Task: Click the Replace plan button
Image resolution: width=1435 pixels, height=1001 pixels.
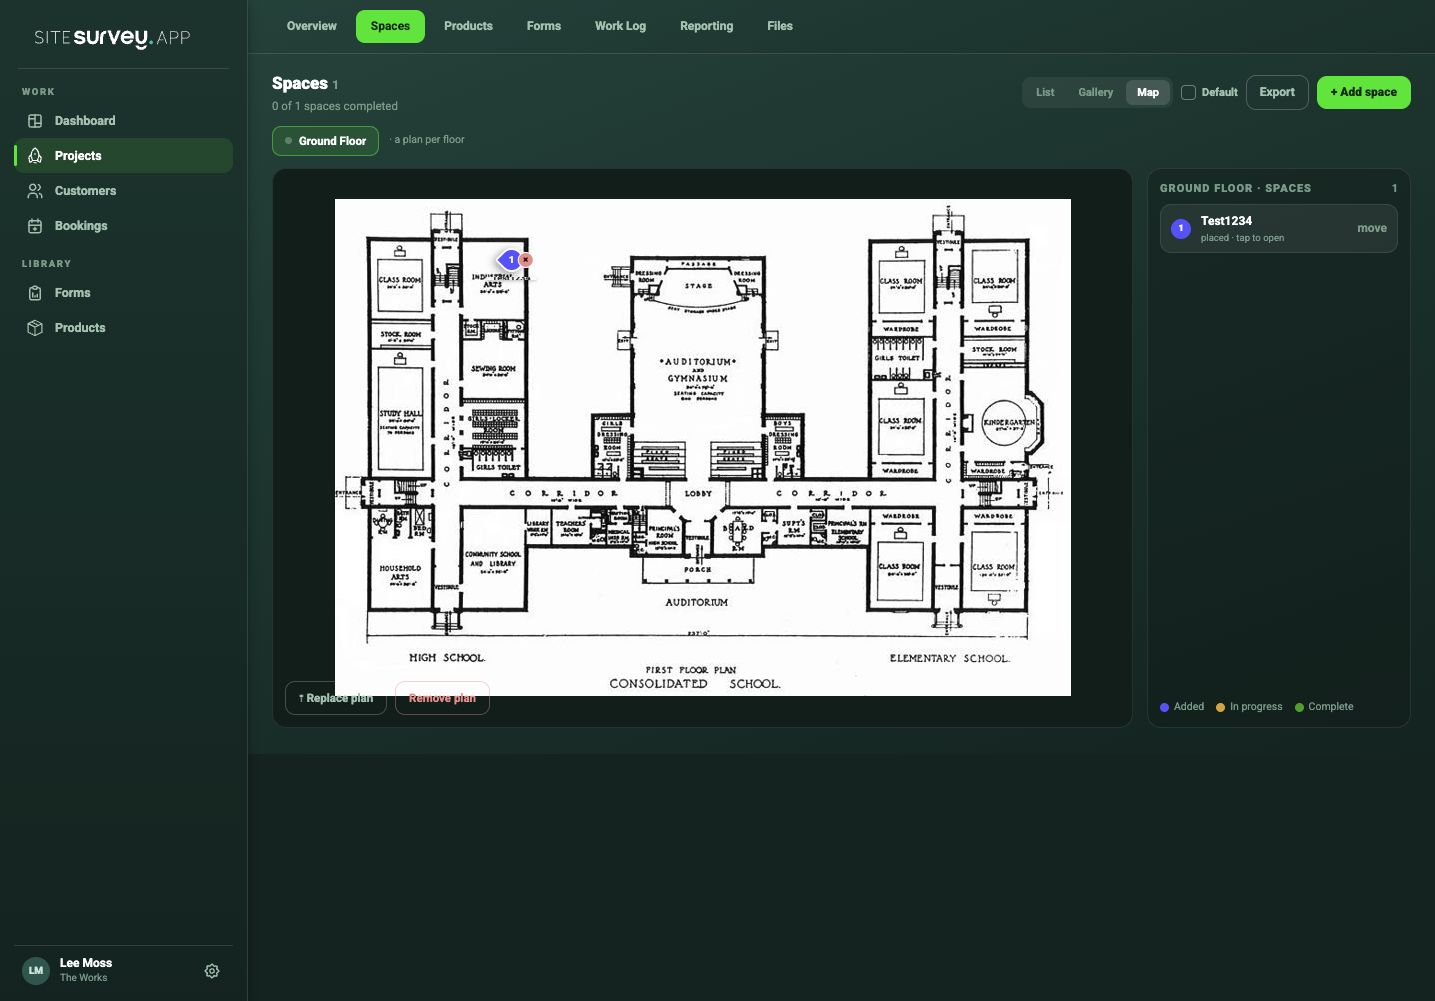Action: pyautogui.click(x=336, y=698)
